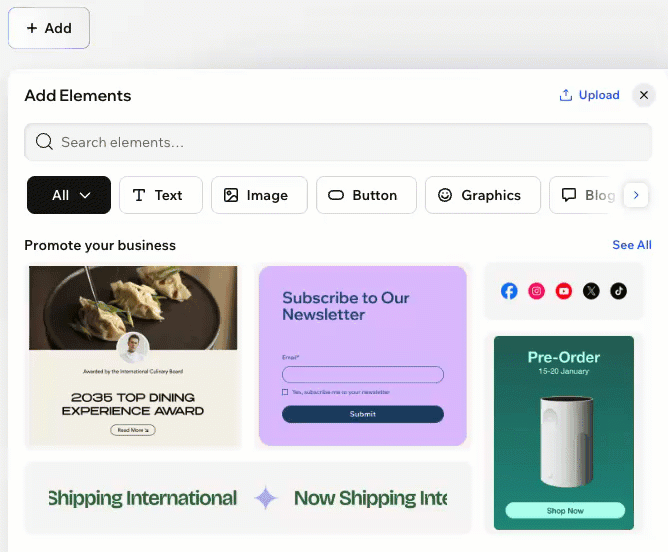Image resolution: width=668 pixels, height=552 pixels.
Task: Select the Now Shipping International ticker banner
Action: coord(248,498)
